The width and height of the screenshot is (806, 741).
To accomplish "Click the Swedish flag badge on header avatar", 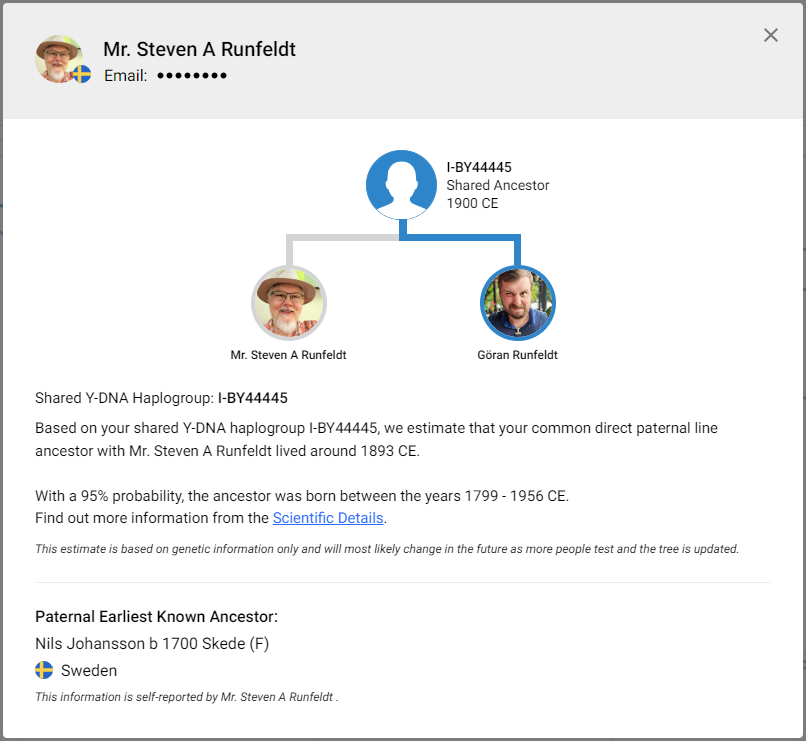I will click(x=82, y=75).
